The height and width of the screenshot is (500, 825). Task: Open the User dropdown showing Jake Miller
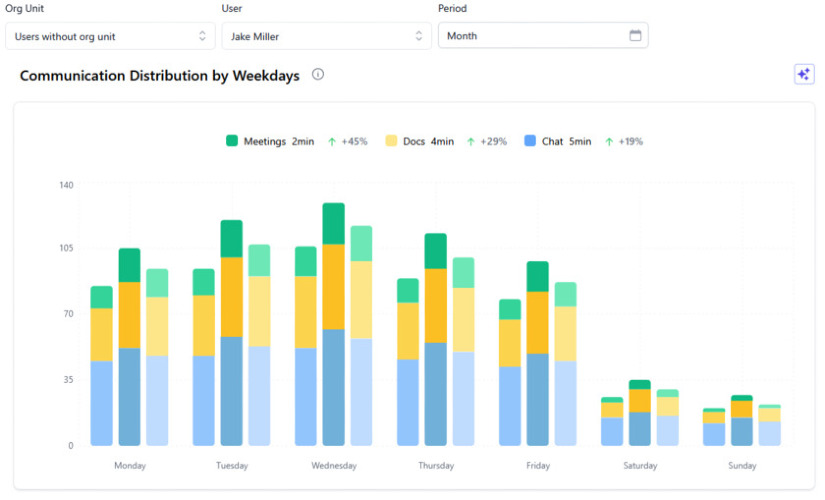[326, 36]
